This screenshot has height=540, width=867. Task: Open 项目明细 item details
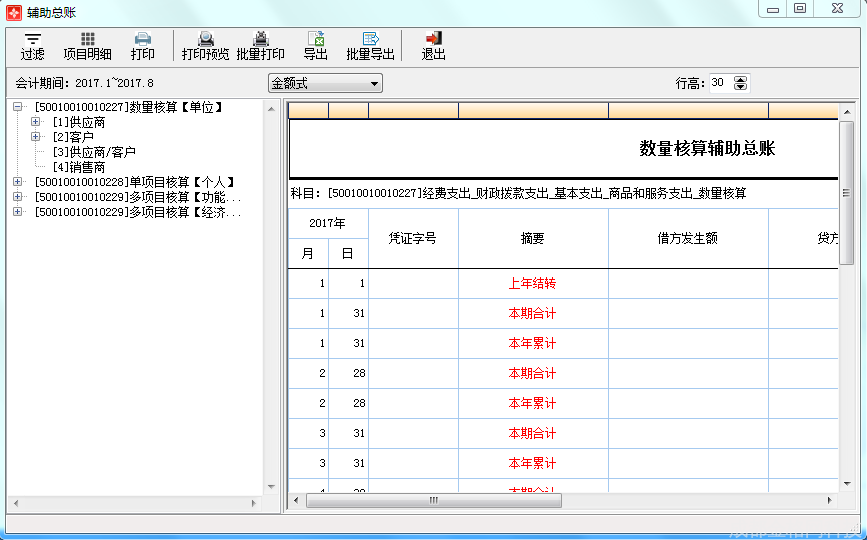[x=87, y=46]
